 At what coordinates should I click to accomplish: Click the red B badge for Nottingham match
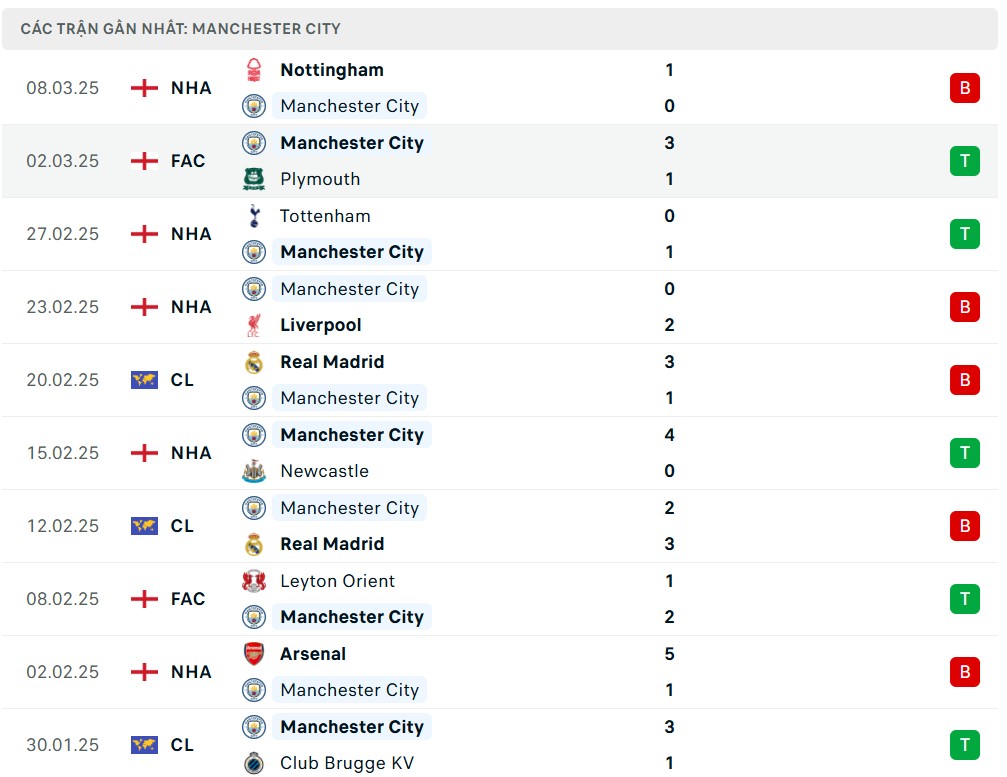pyautogui.click(x=964, y=88)
